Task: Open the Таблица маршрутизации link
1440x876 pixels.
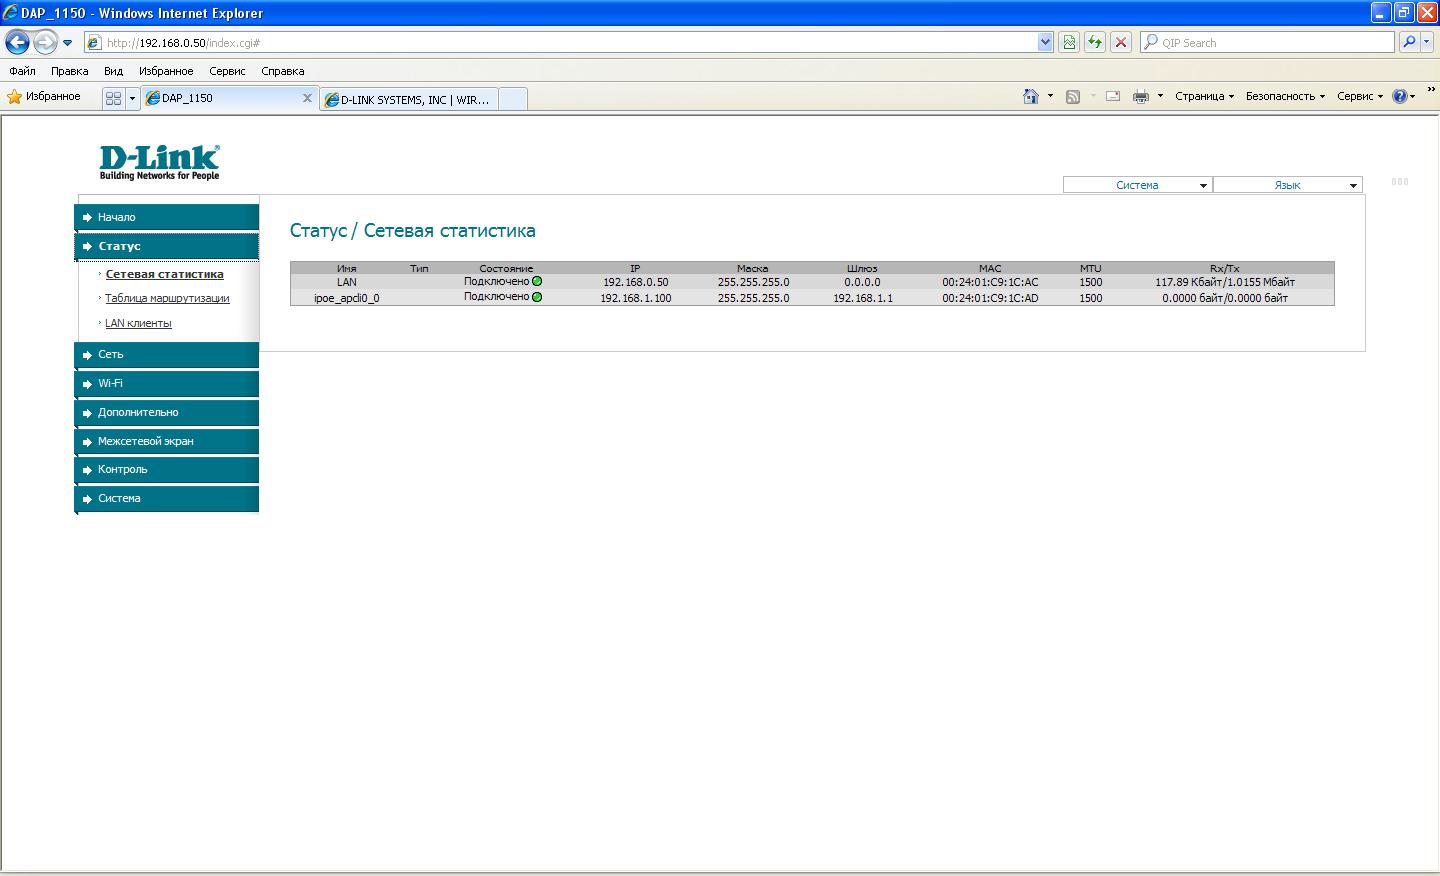Action: [x=167, y=298]
